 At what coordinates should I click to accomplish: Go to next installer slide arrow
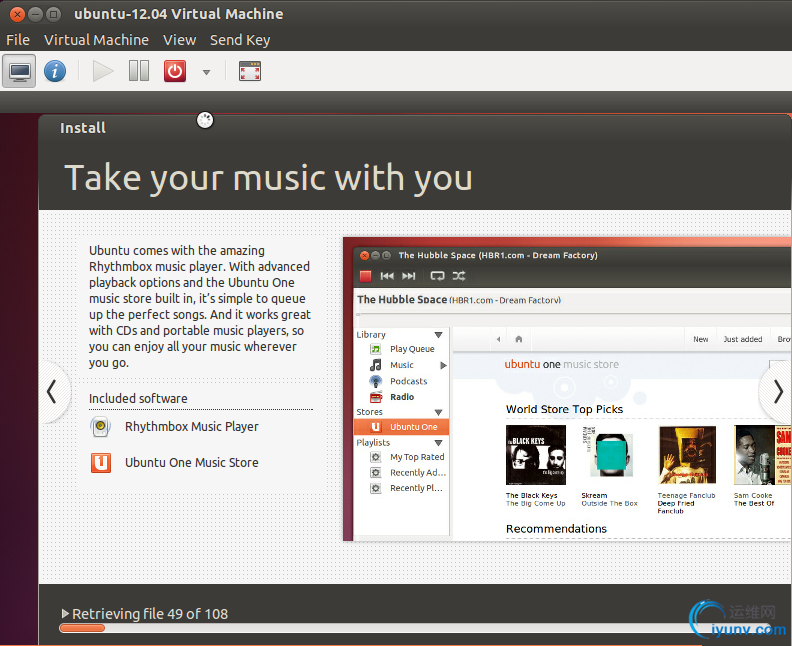pos(778,392)
